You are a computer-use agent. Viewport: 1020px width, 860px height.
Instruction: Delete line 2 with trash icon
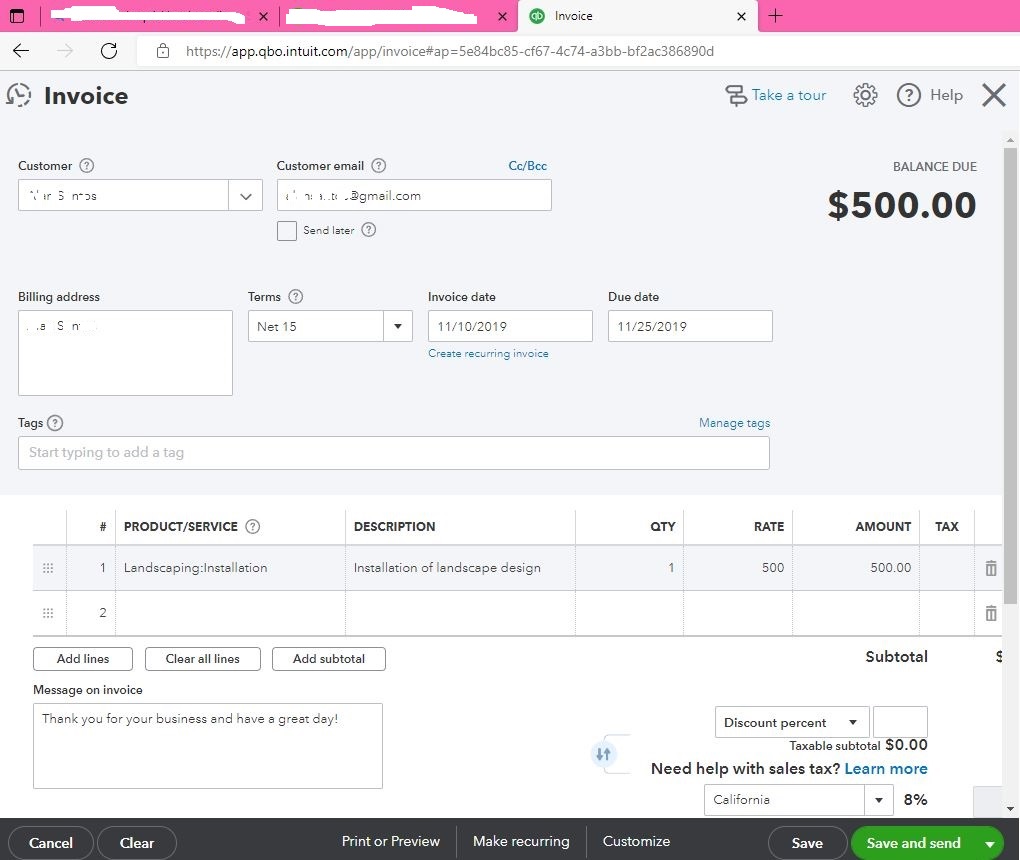point(991,613)
